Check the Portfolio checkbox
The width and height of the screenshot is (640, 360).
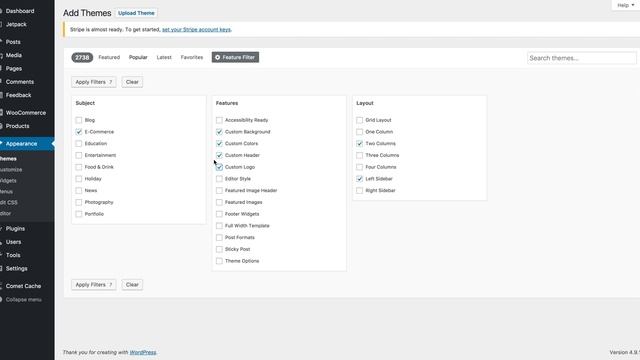tap(79, 214)
